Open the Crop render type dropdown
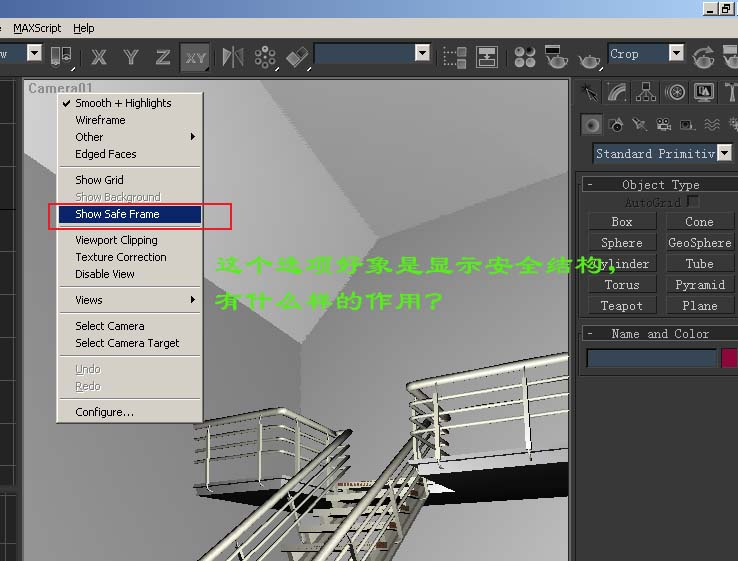Image resolution: width=738 pixels, height=561 pixels. point(676,54)
